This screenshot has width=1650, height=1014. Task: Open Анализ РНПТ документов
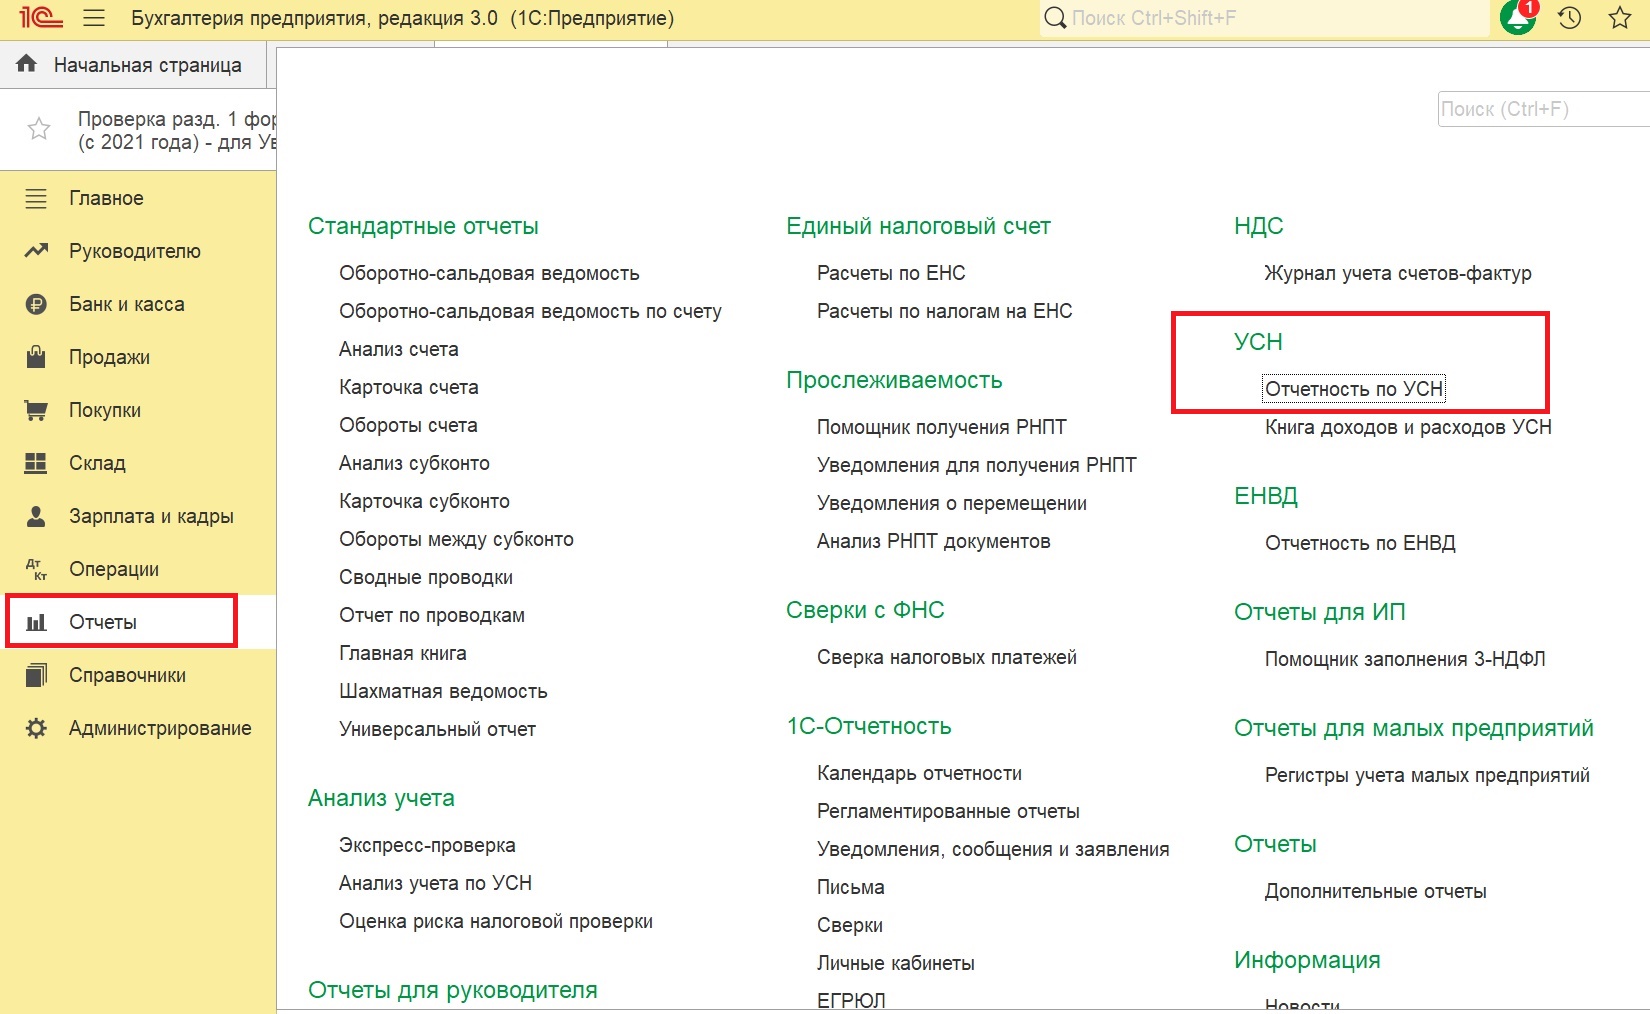click(934, 541)
